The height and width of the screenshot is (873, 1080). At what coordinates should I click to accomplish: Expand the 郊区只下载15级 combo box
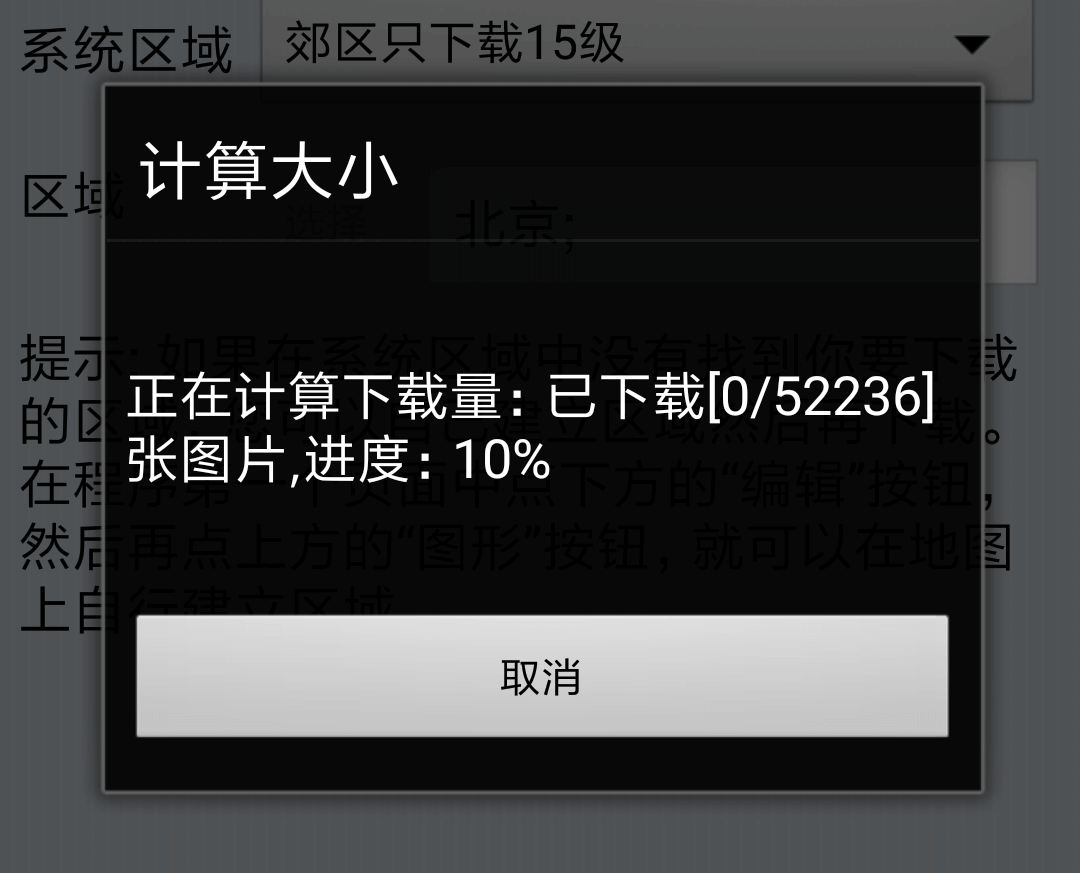pos(647,47)
